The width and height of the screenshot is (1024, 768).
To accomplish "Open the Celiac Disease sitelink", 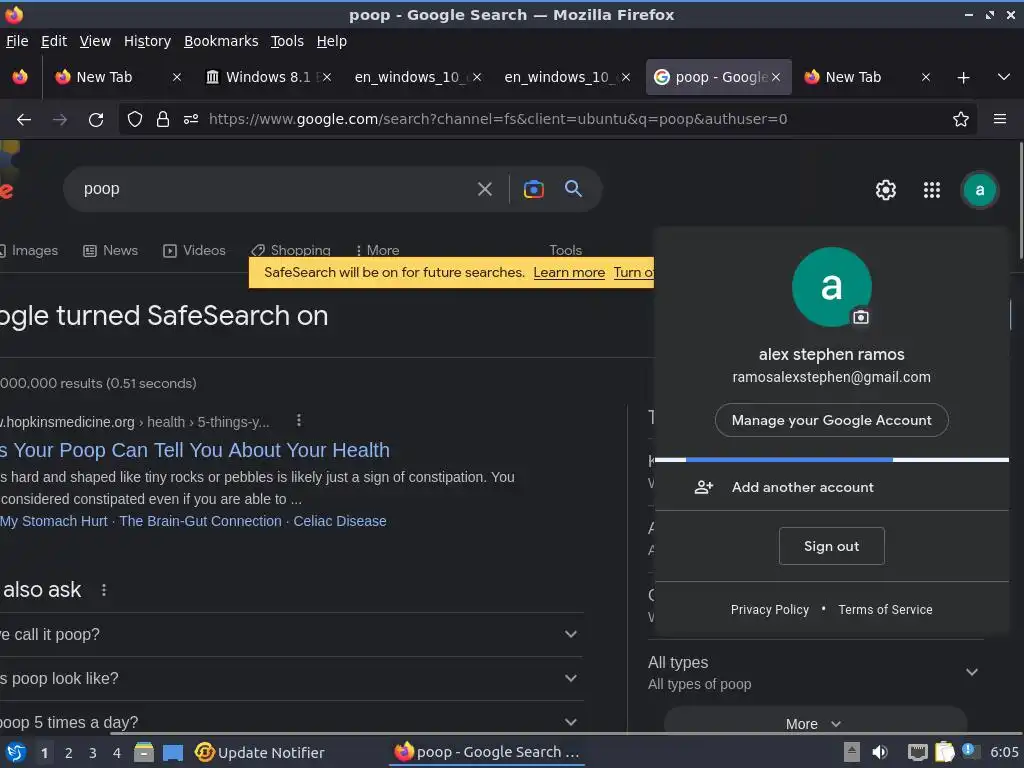I will click(340, 521).
